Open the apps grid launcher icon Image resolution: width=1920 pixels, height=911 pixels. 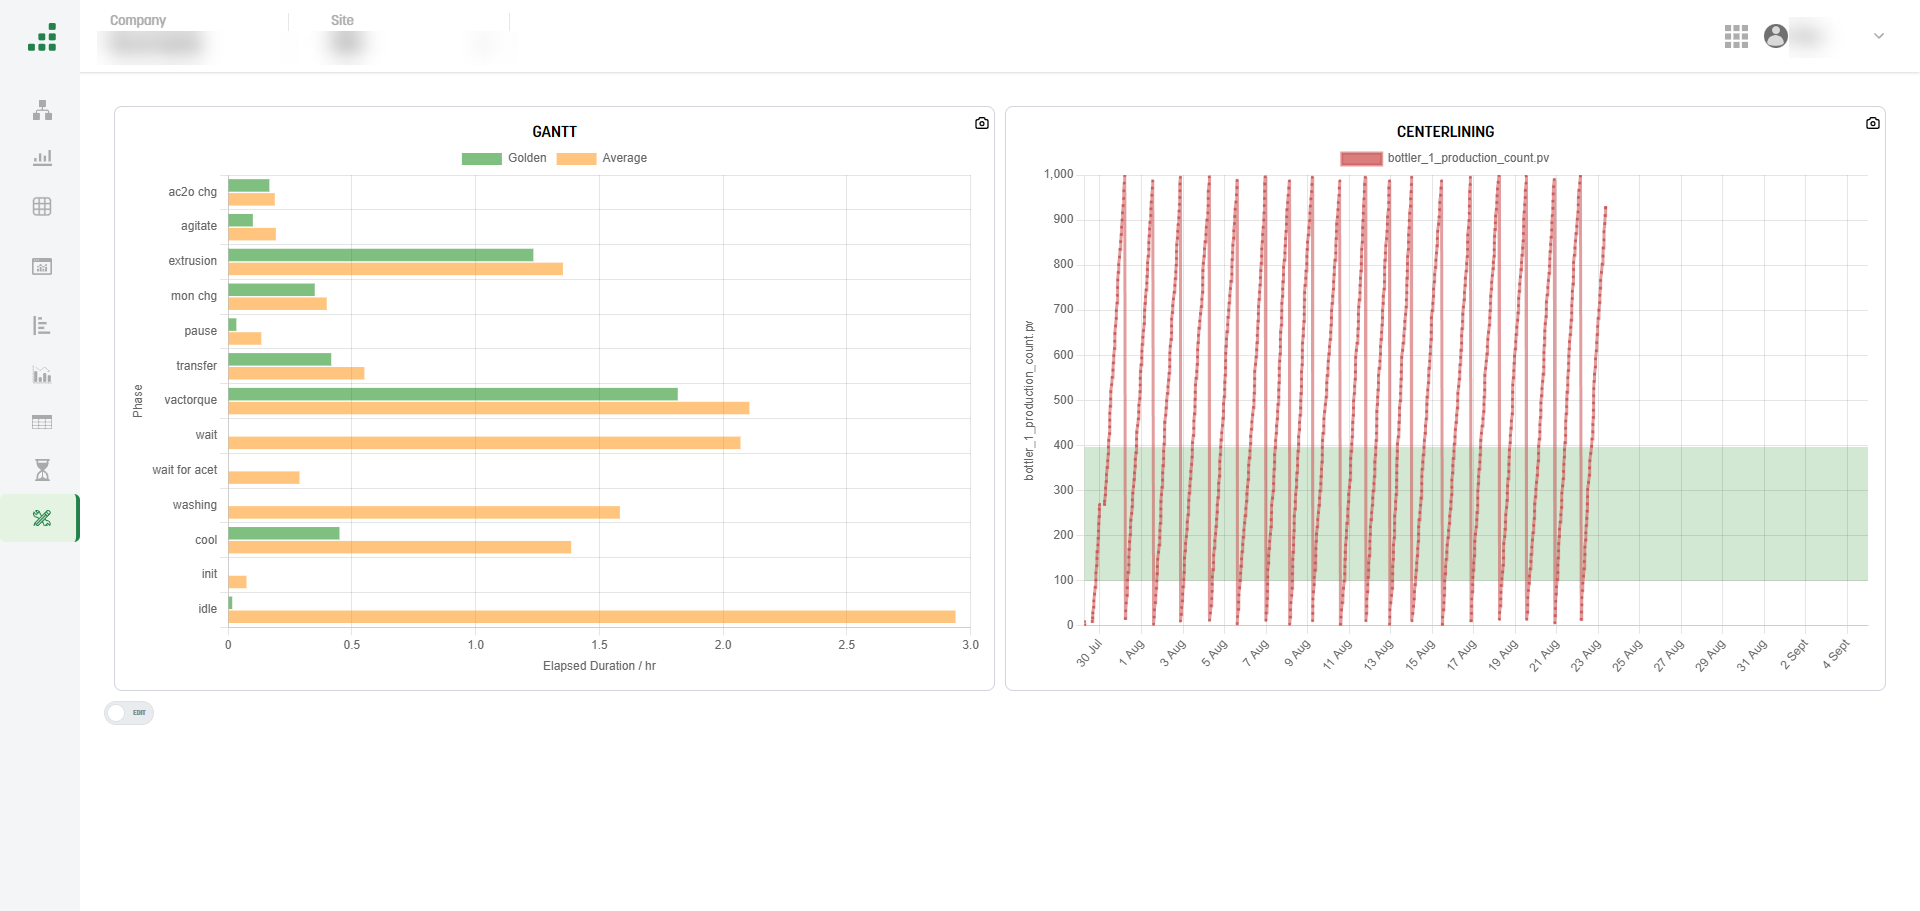click(x=1736, y=37)
